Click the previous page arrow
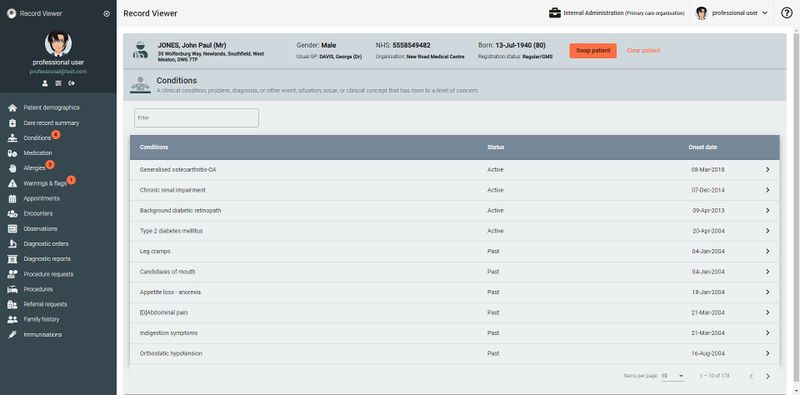800x395 pixels. [x=751, y=377]
